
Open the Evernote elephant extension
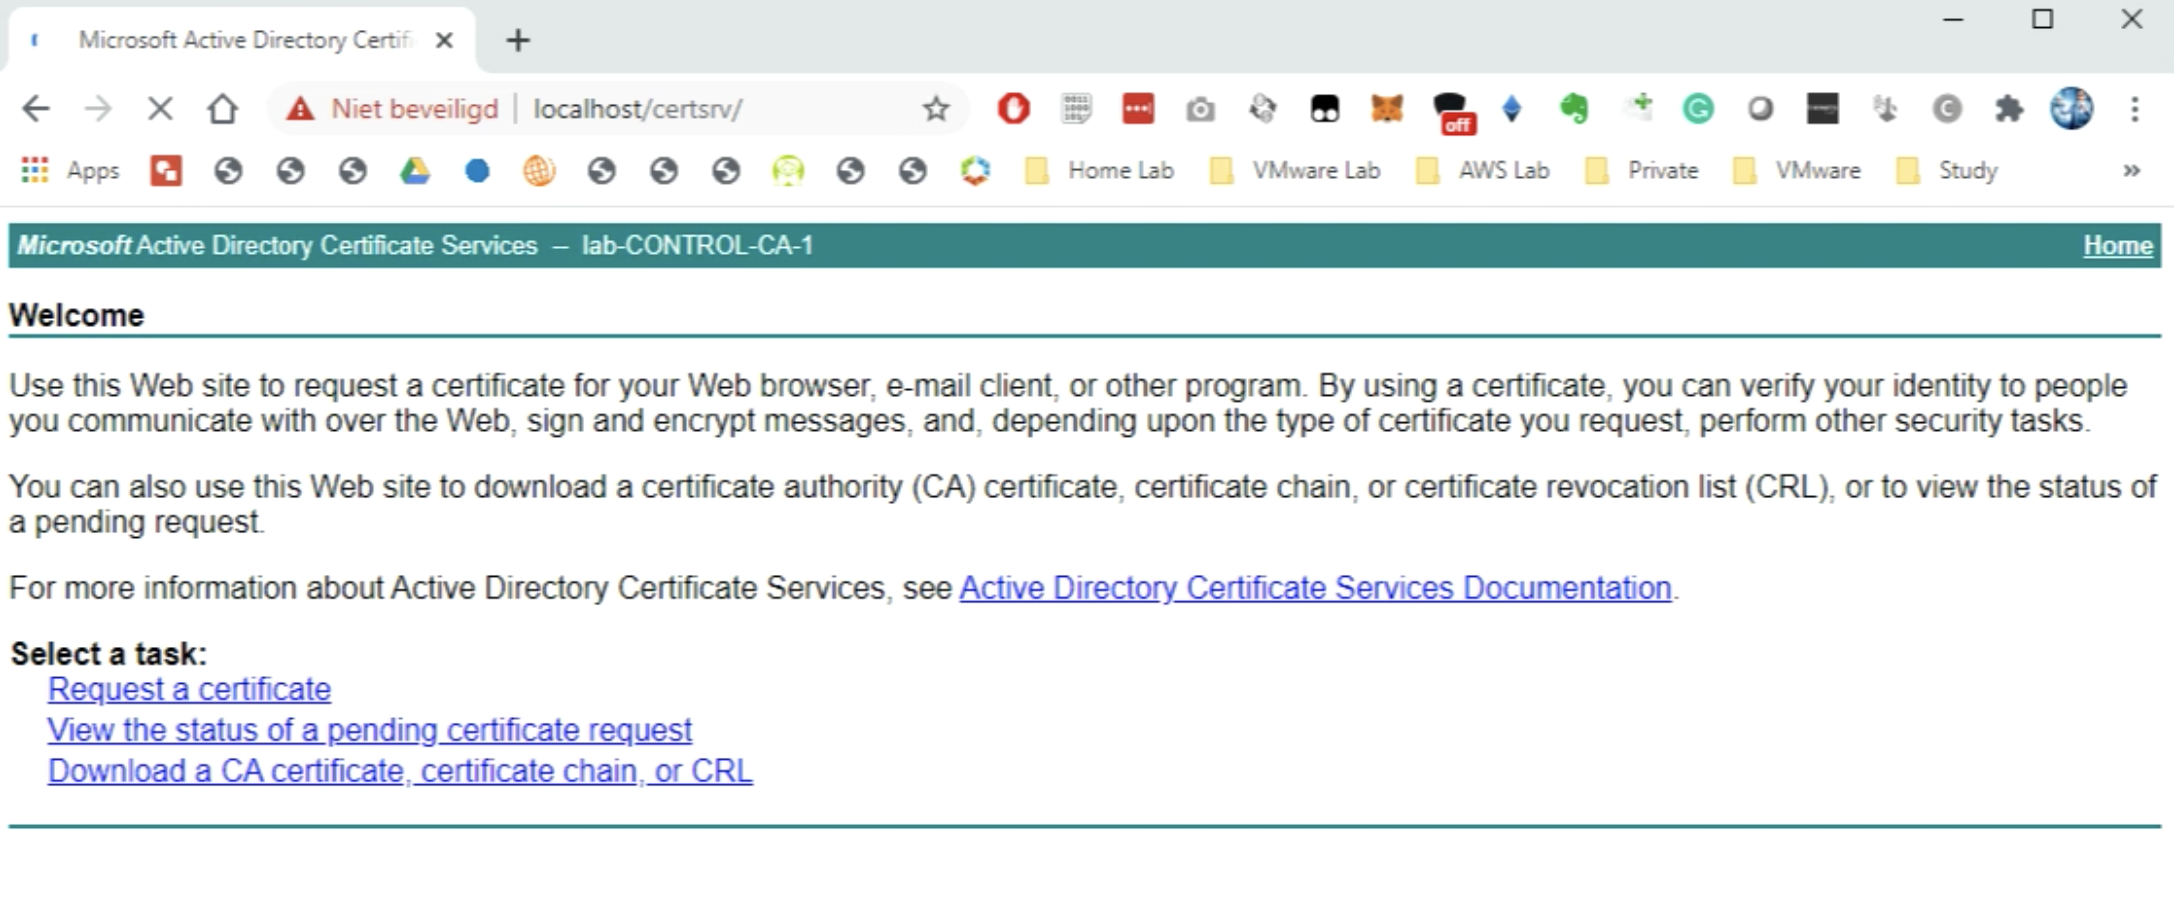point(1574,108)
